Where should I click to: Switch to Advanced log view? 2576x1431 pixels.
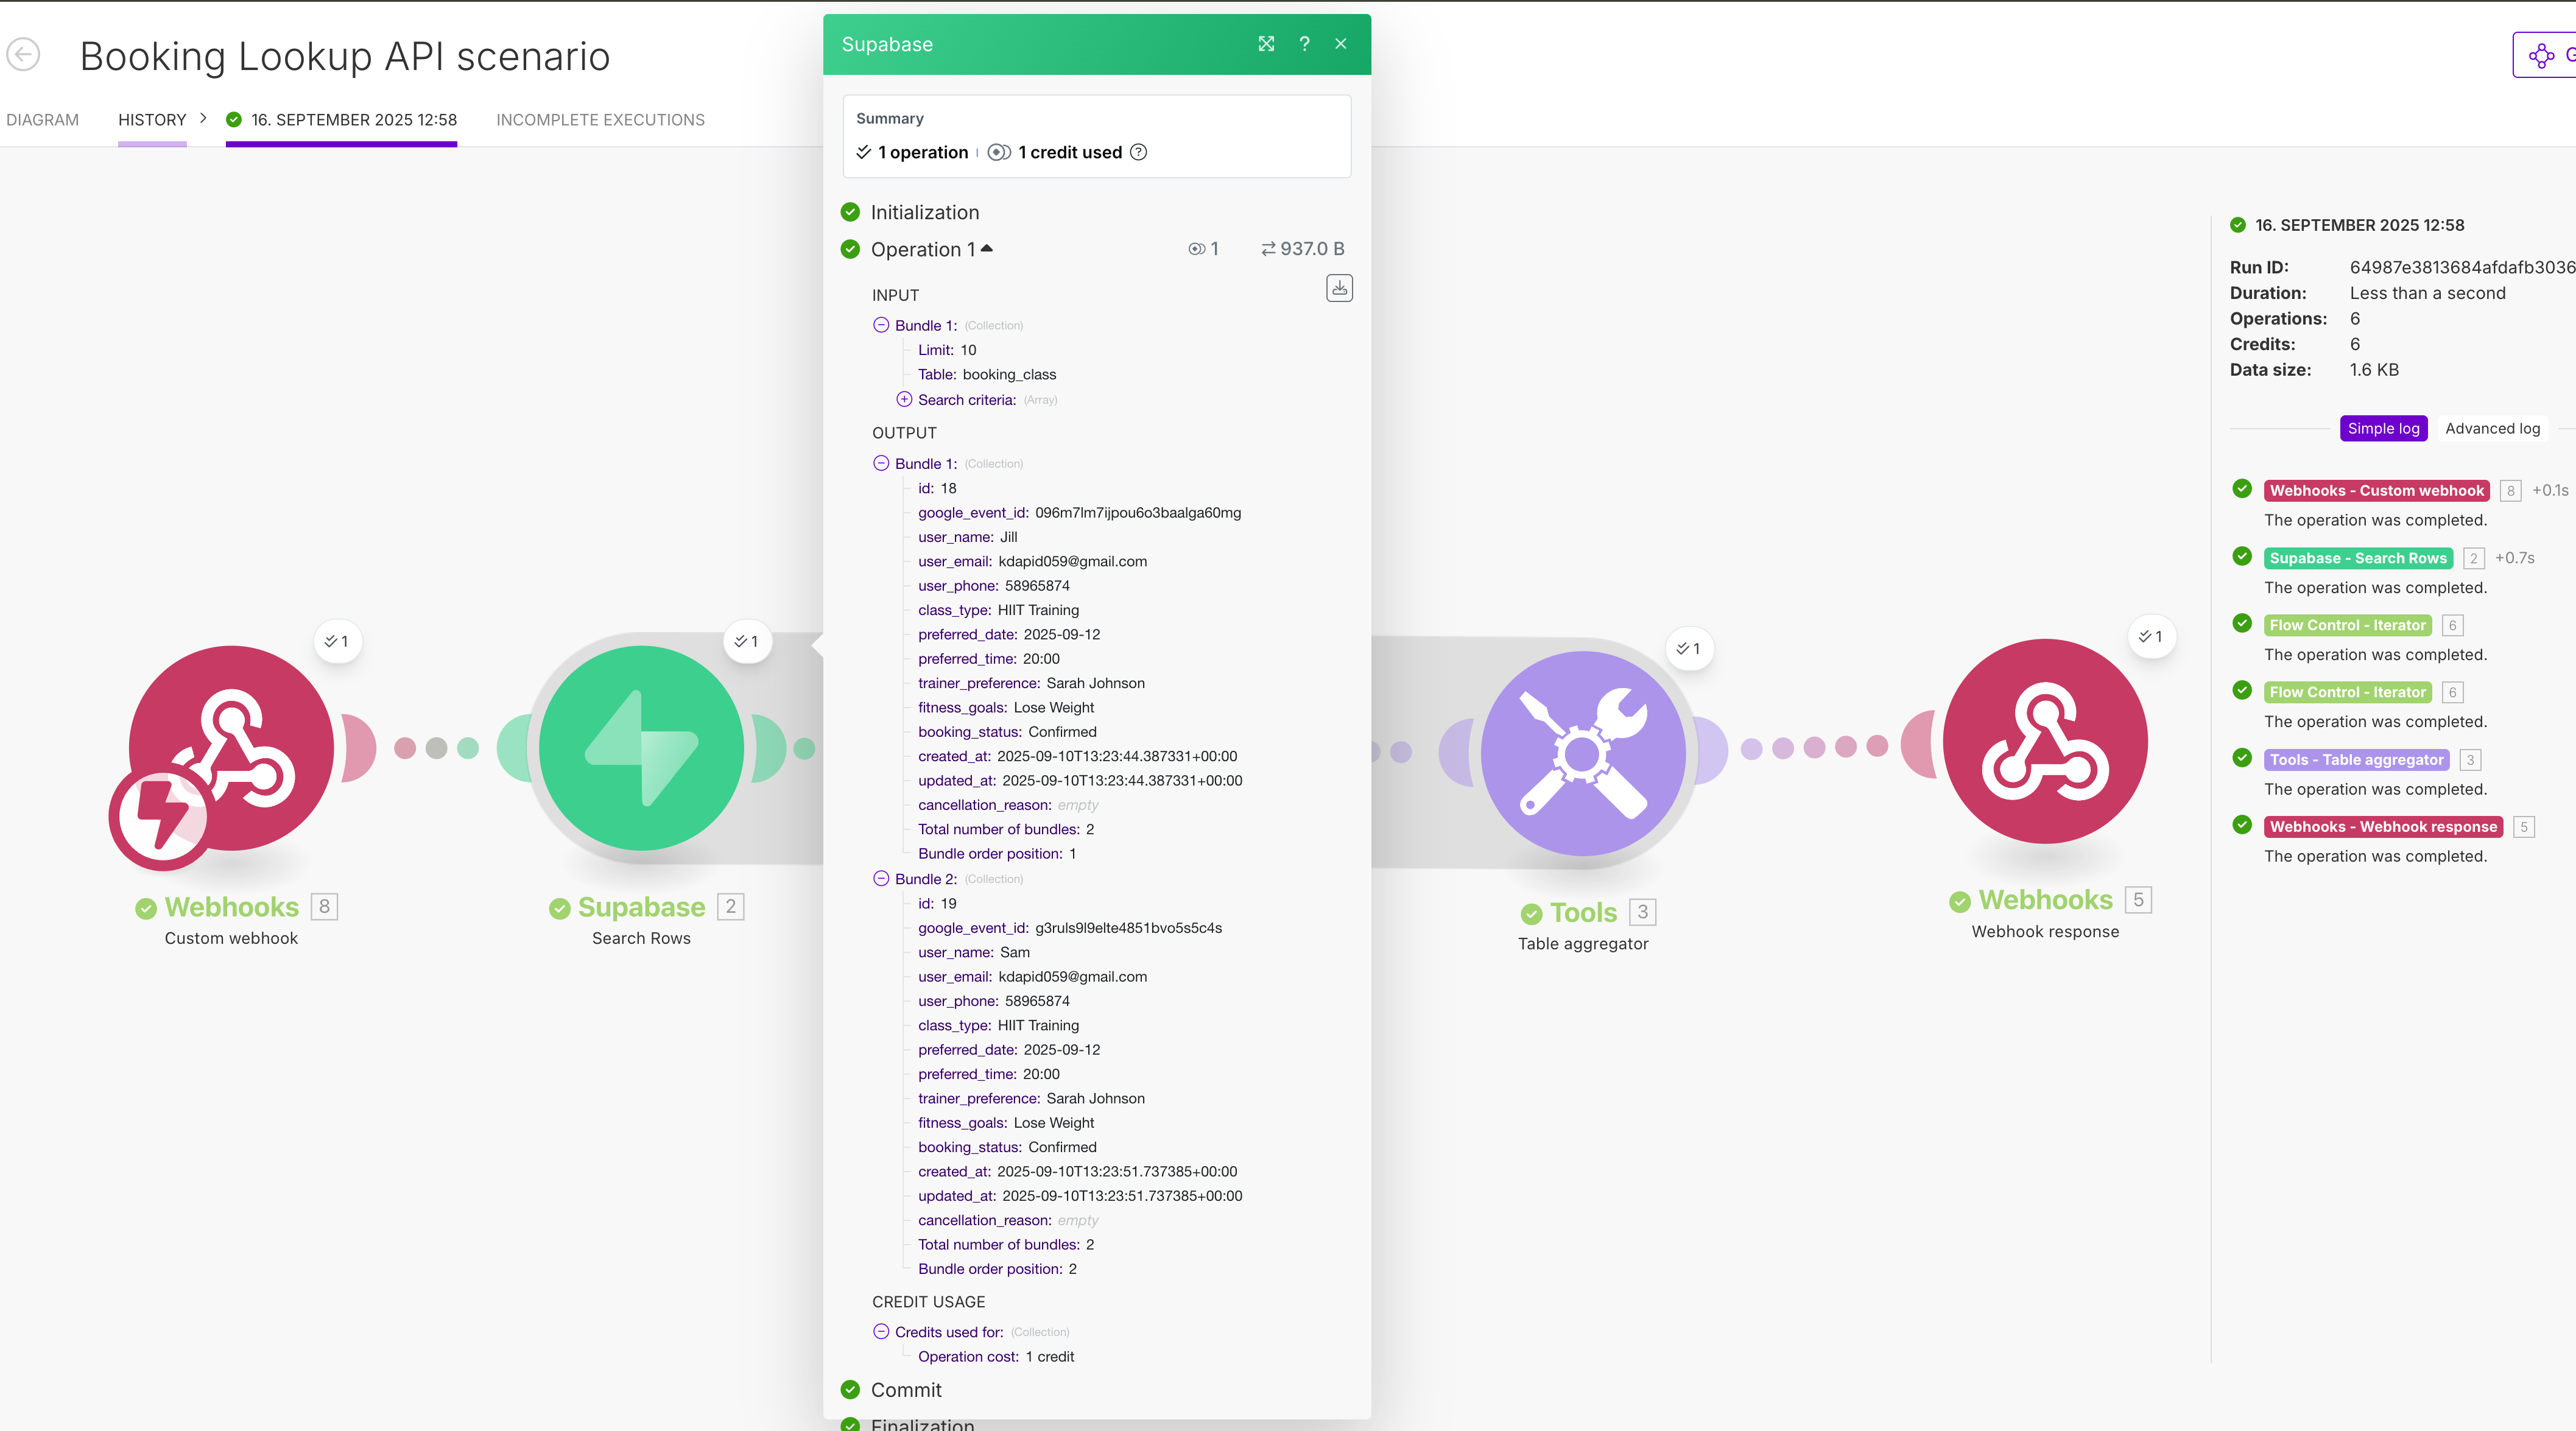coord(2492,428)
